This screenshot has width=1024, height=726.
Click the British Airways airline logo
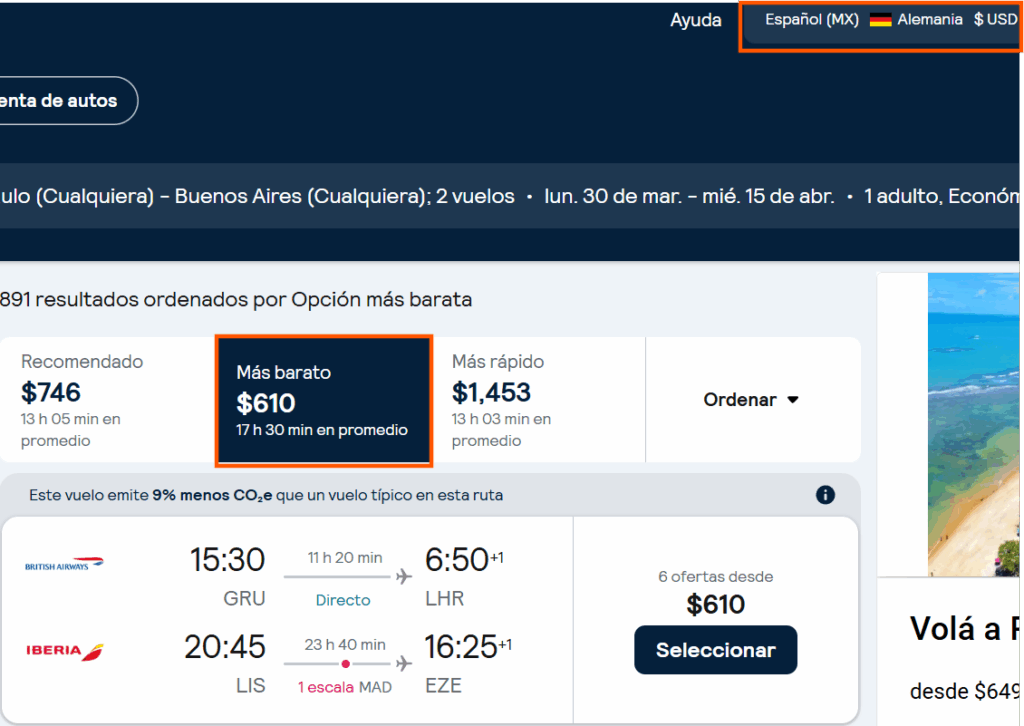click(x=64, y=565)
